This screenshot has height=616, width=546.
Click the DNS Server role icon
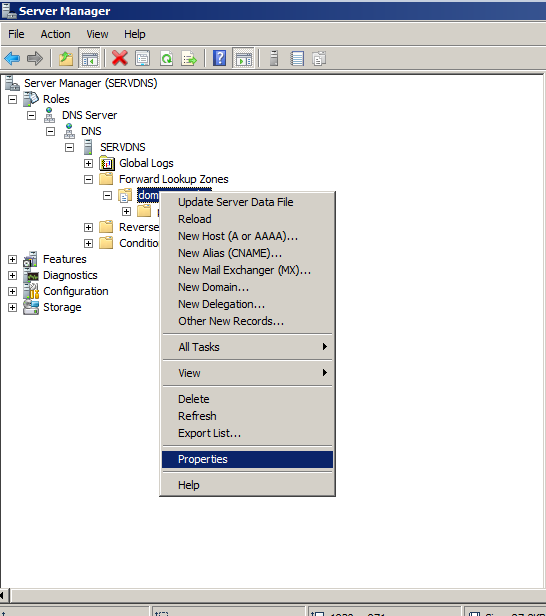click(x=49, y=115)
